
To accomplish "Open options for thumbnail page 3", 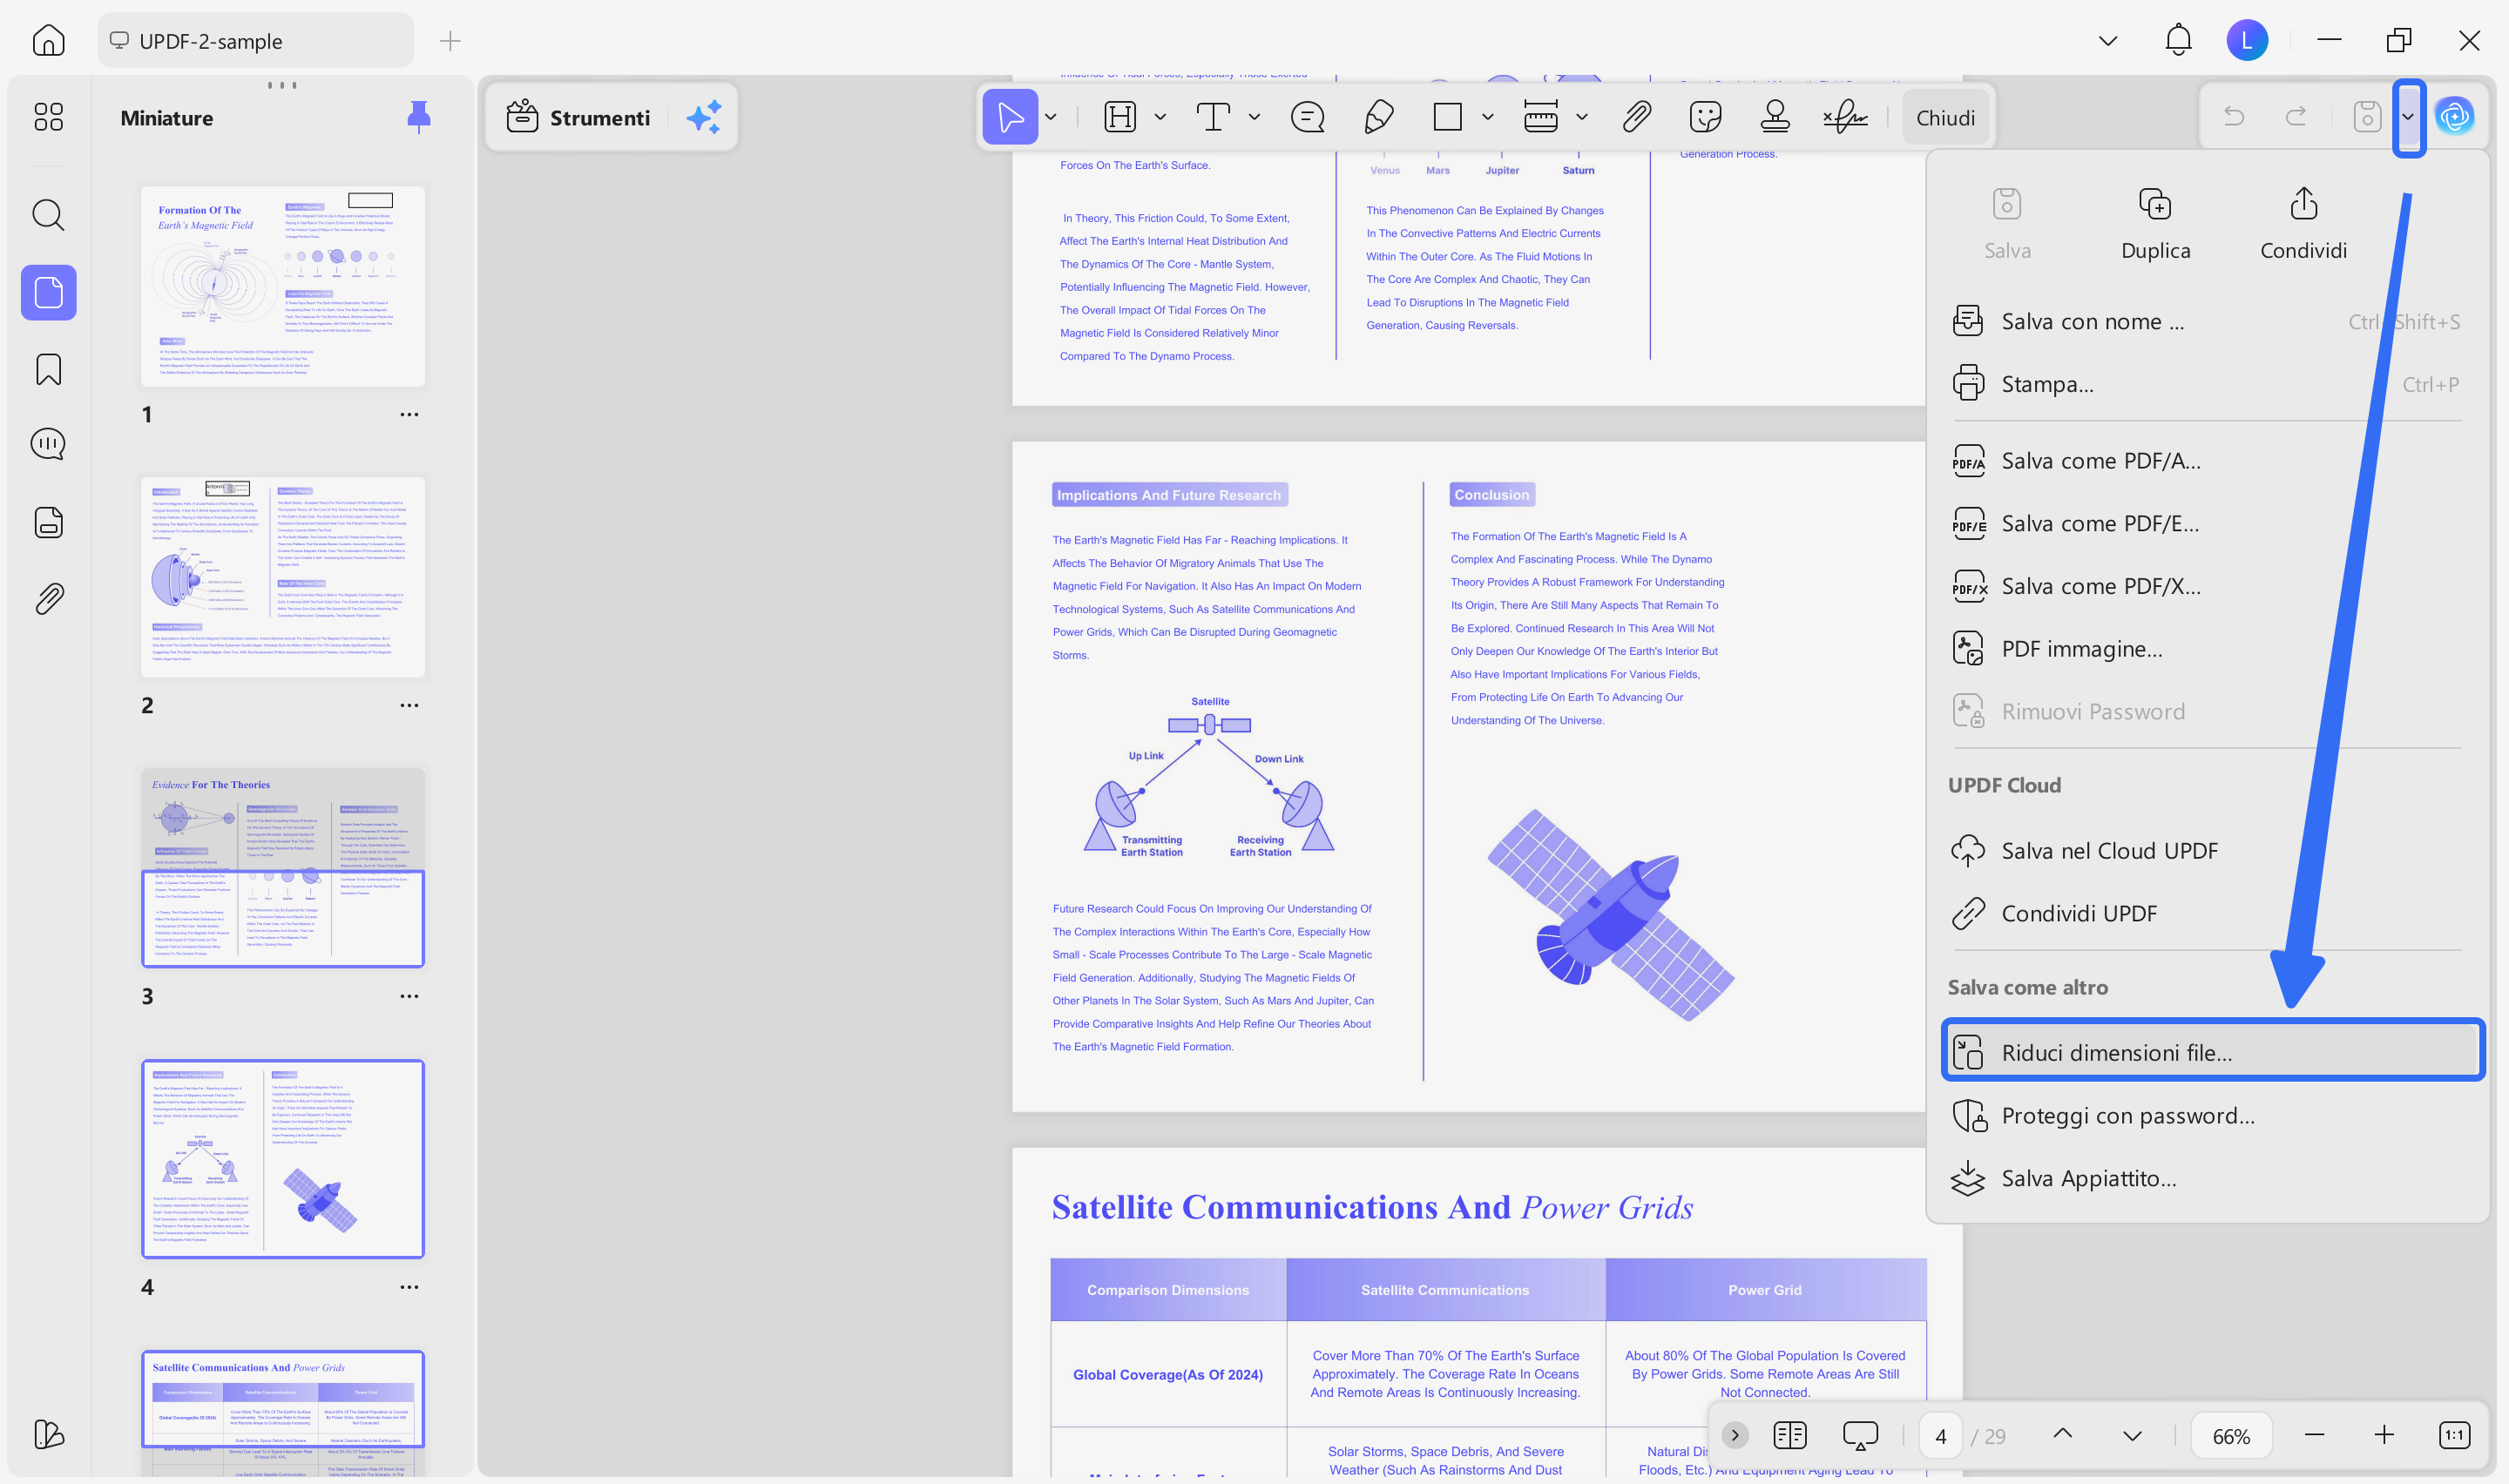I will pyautogui.click(x=409, y=996).
